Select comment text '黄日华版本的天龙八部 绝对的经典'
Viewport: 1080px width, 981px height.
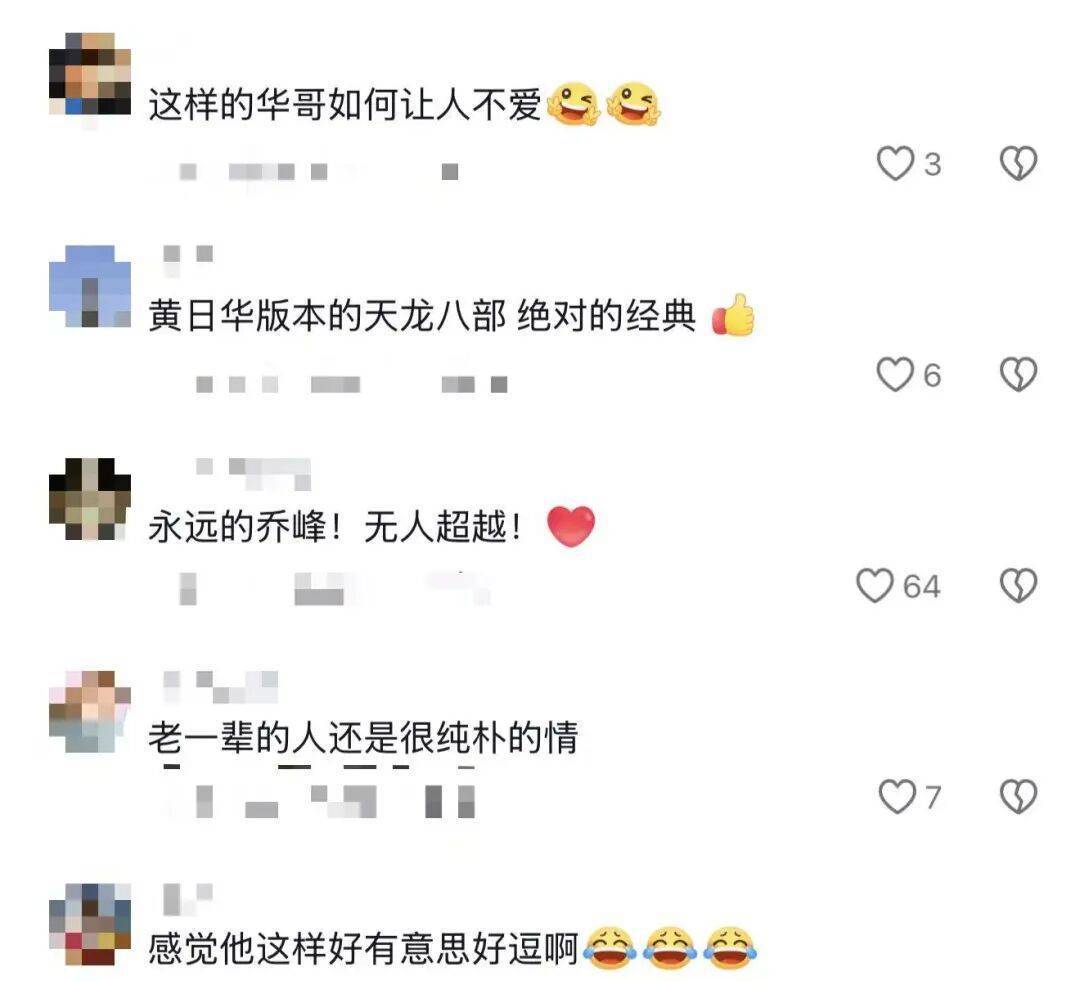422,316
